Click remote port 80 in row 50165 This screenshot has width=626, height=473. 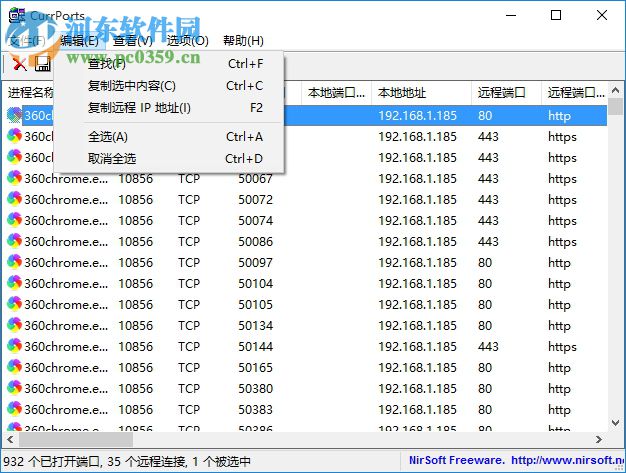(485, 368)
